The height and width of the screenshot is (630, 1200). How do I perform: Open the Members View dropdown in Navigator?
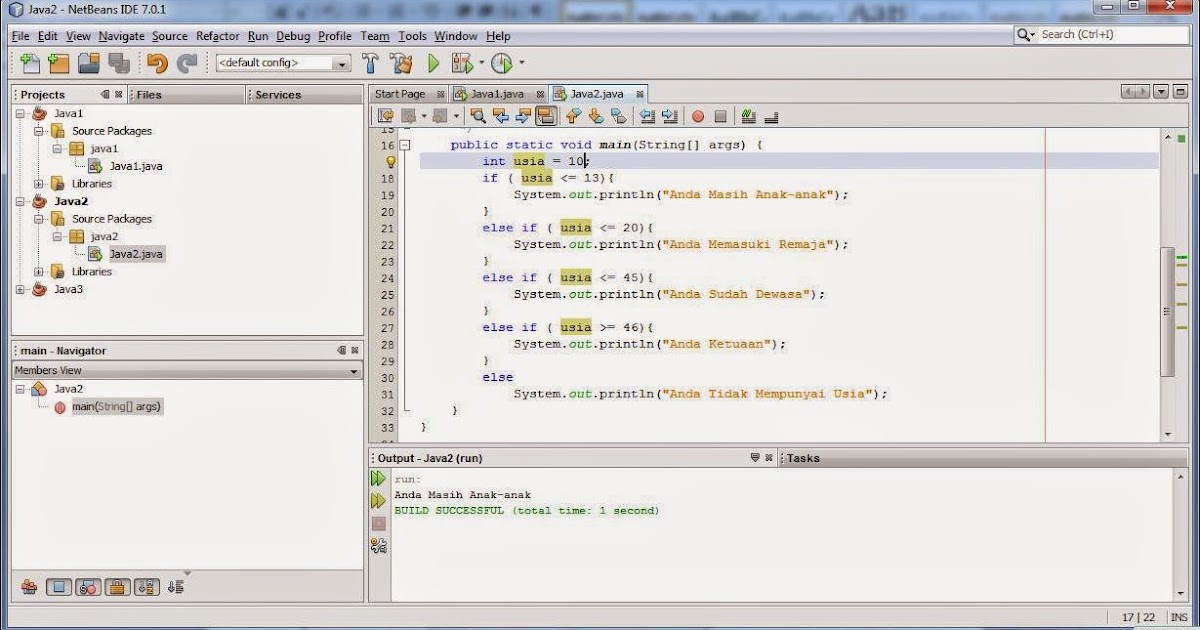click(x=353, y=370)
